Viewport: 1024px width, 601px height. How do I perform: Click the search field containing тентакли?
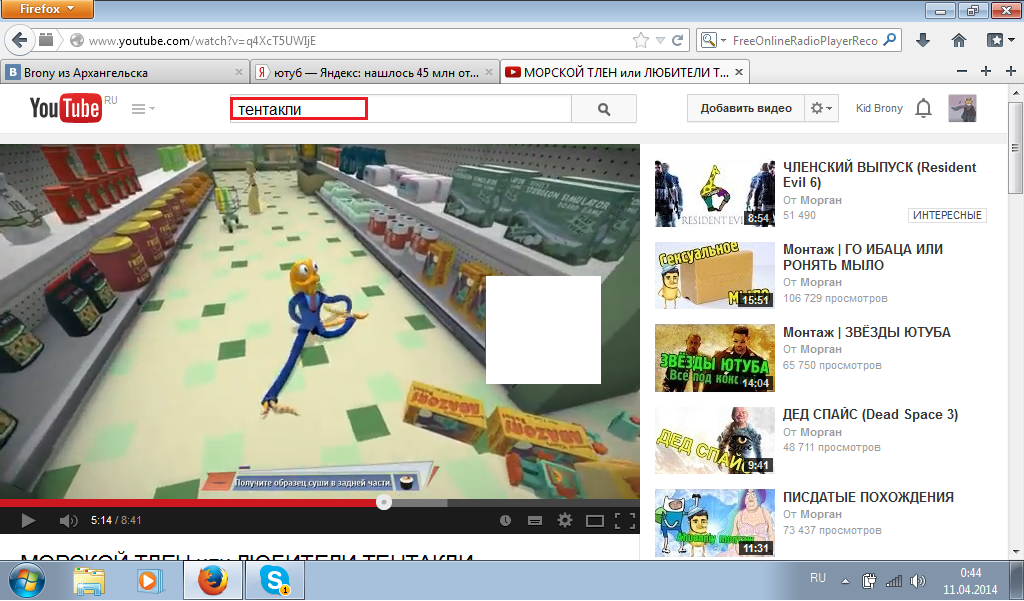(x=400, y=109)
